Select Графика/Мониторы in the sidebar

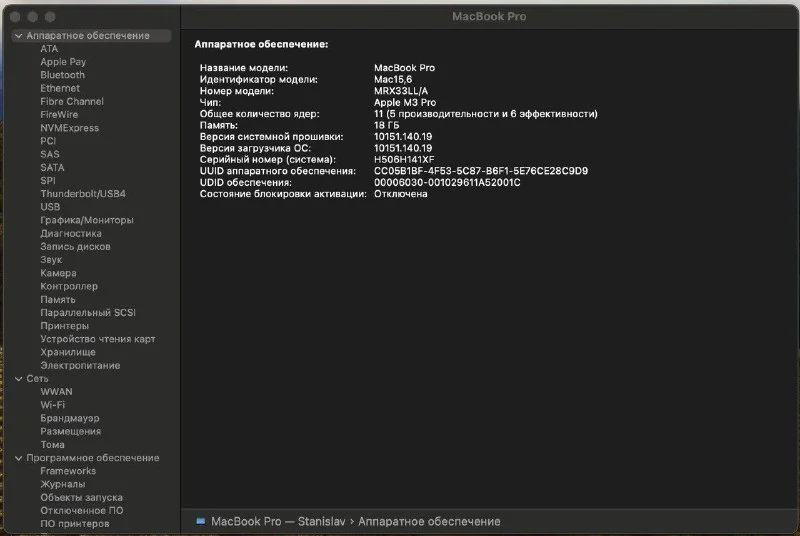point(86,220)
